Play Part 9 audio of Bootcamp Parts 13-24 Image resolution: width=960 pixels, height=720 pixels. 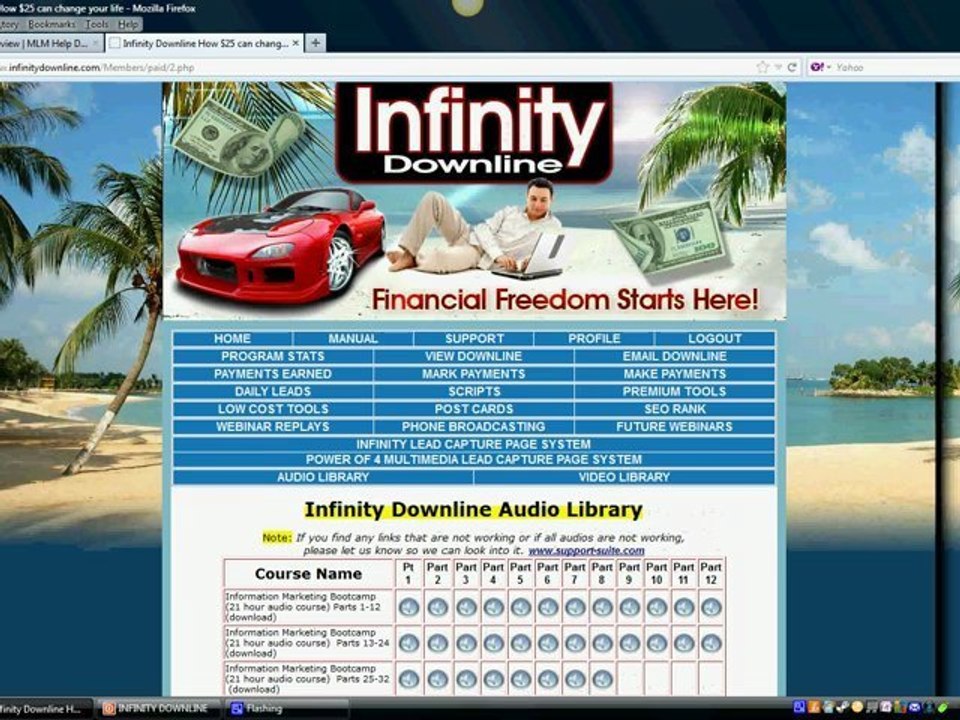[629, 643]
